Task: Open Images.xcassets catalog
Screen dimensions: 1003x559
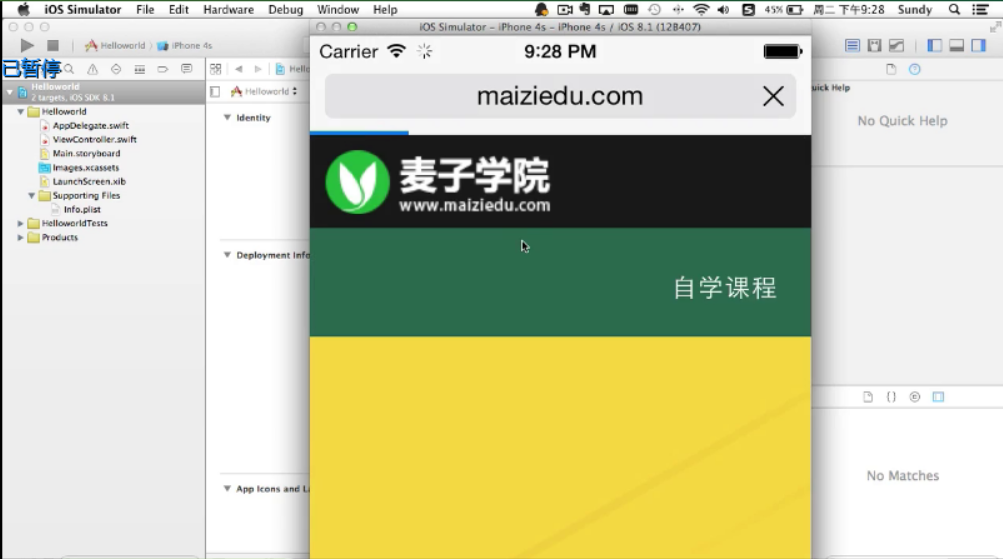Action: coord(85,168)
